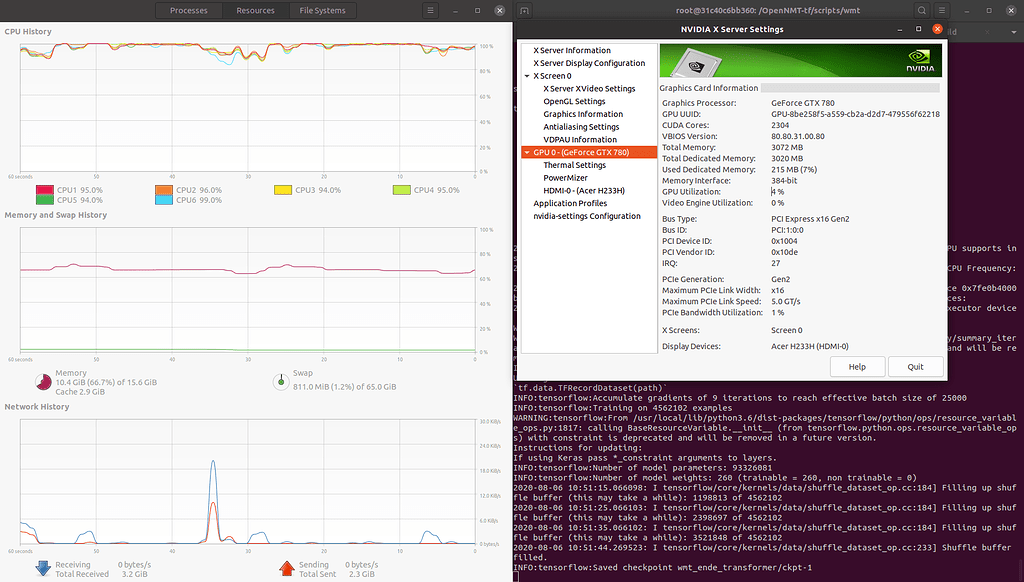Click the 'Training on 4562102 examples' terminal line
Screen dimensions: 1024x582
(x=622, y=408)
